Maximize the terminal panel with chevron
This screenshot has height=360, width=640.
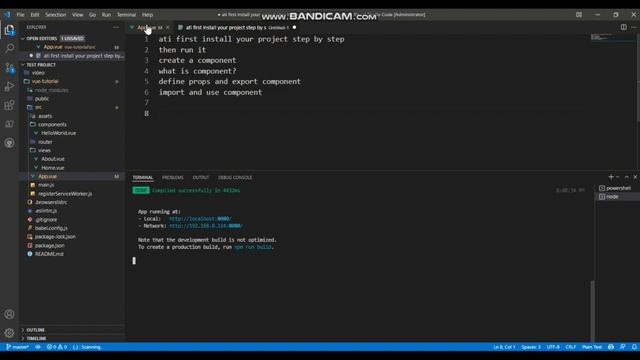(x=627, y=177)
